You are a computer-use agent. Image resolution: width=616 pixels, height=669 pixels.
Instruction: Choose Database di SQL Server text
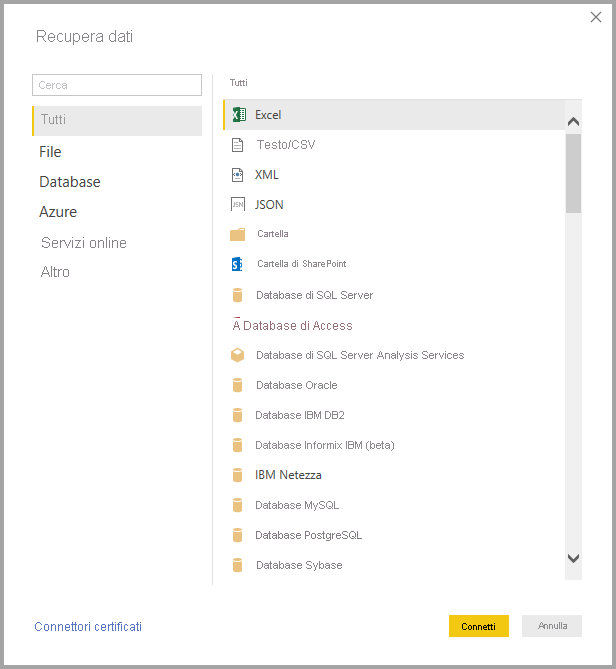[x=314, y=295]
